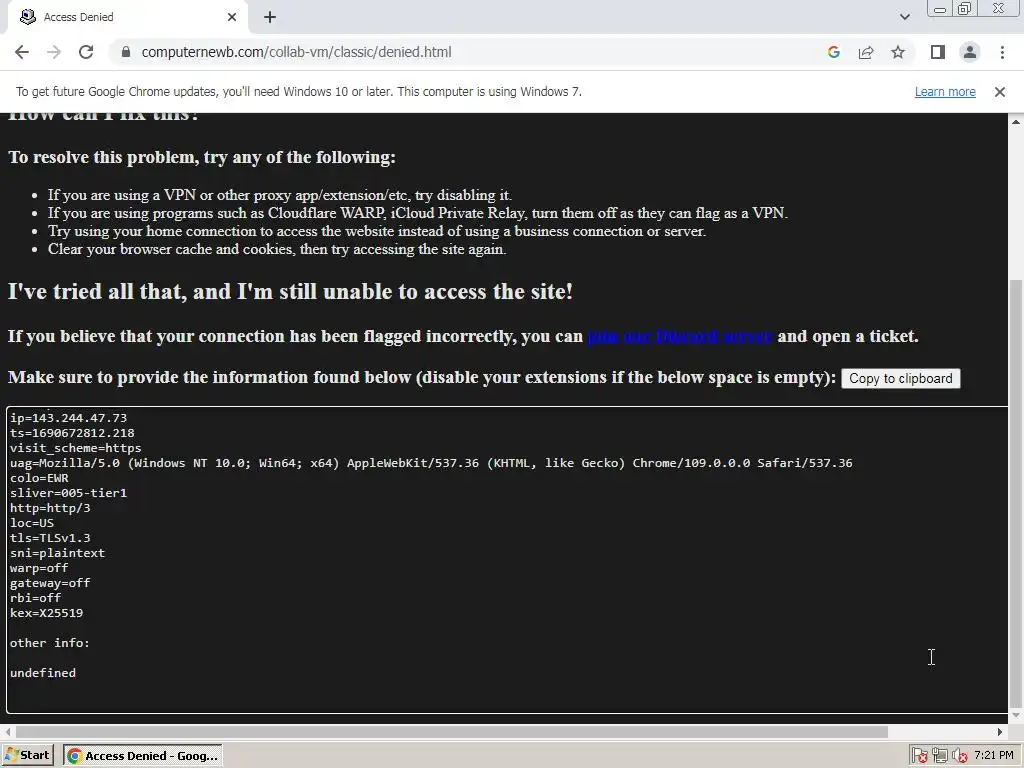This screenshot has width=1024, height=768.
Task: Click the horizontal scrollbar left arrow
Action: click(8, 732)
